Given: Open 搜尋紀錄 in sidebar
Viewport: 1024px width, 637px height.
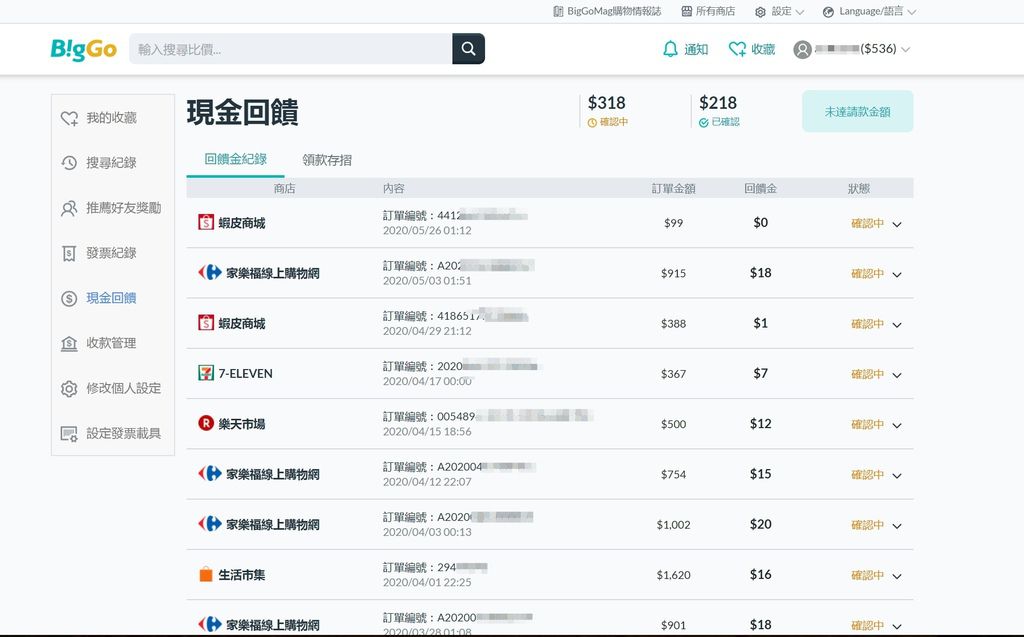Looking at the screenshot, I should (112, 163).
